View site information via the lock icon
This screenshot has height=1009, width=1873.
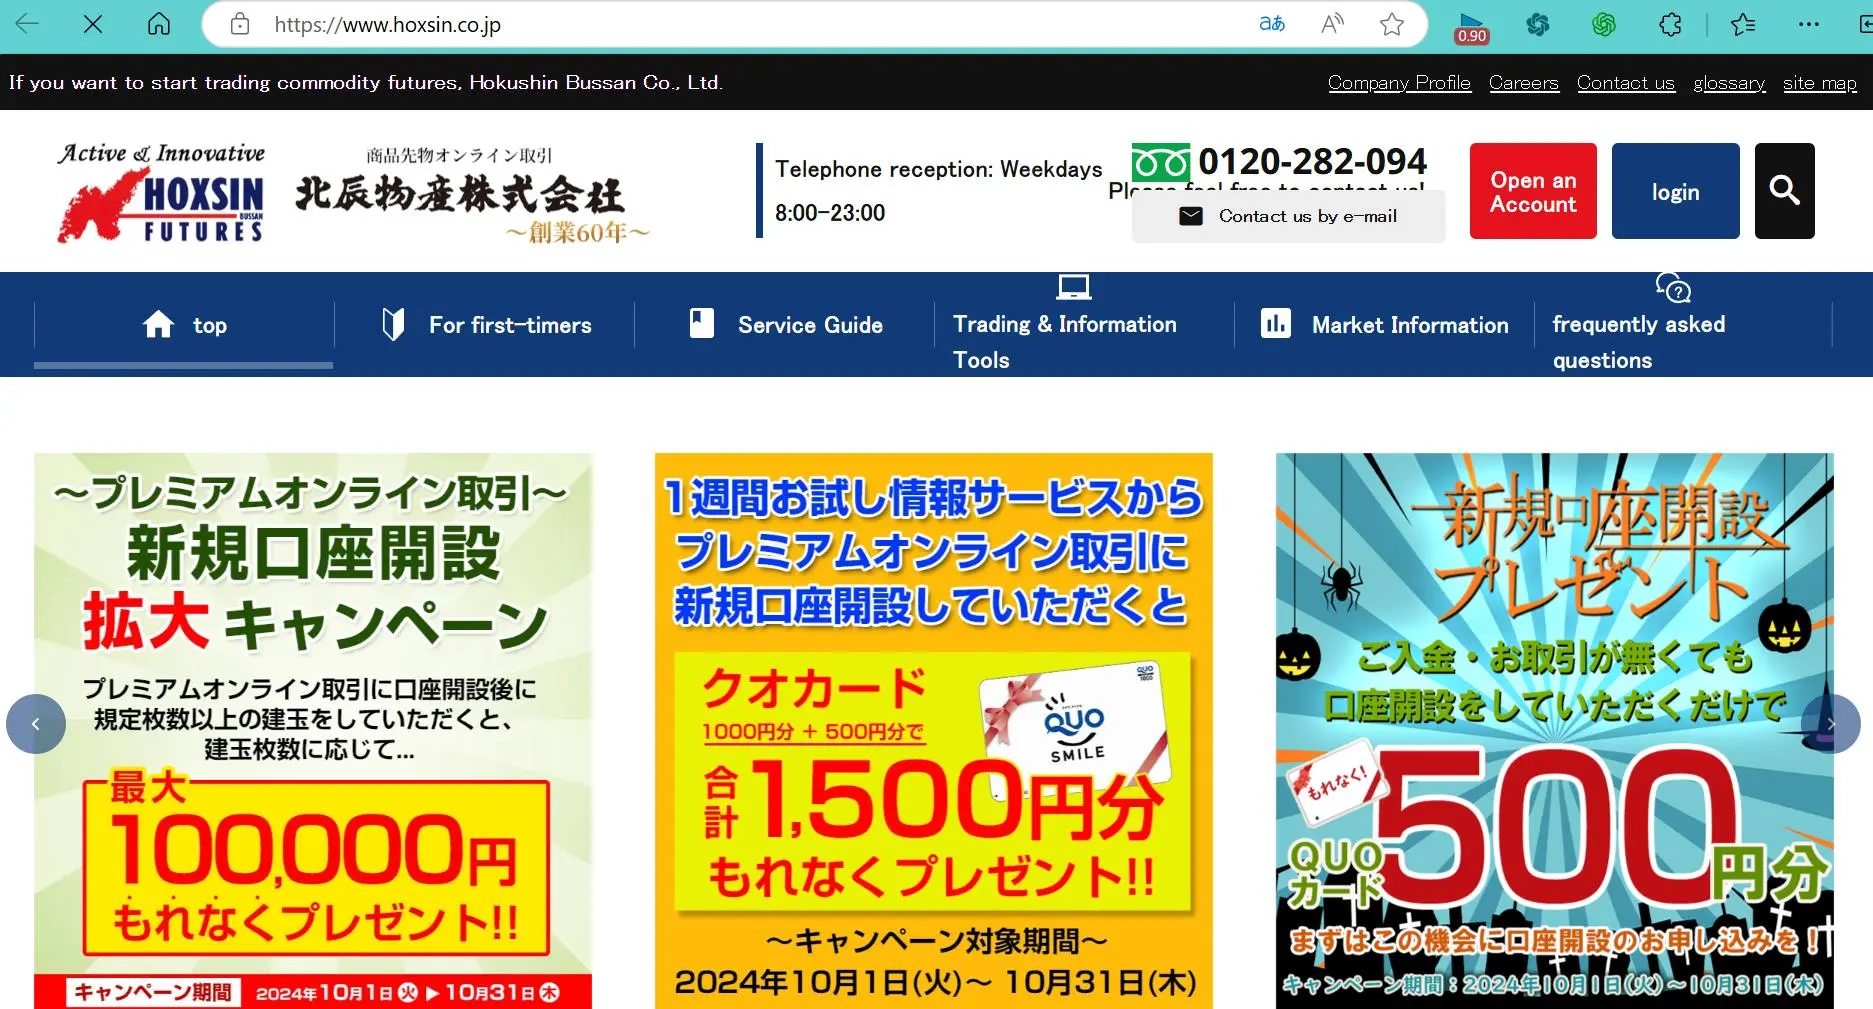click(240, 24)
